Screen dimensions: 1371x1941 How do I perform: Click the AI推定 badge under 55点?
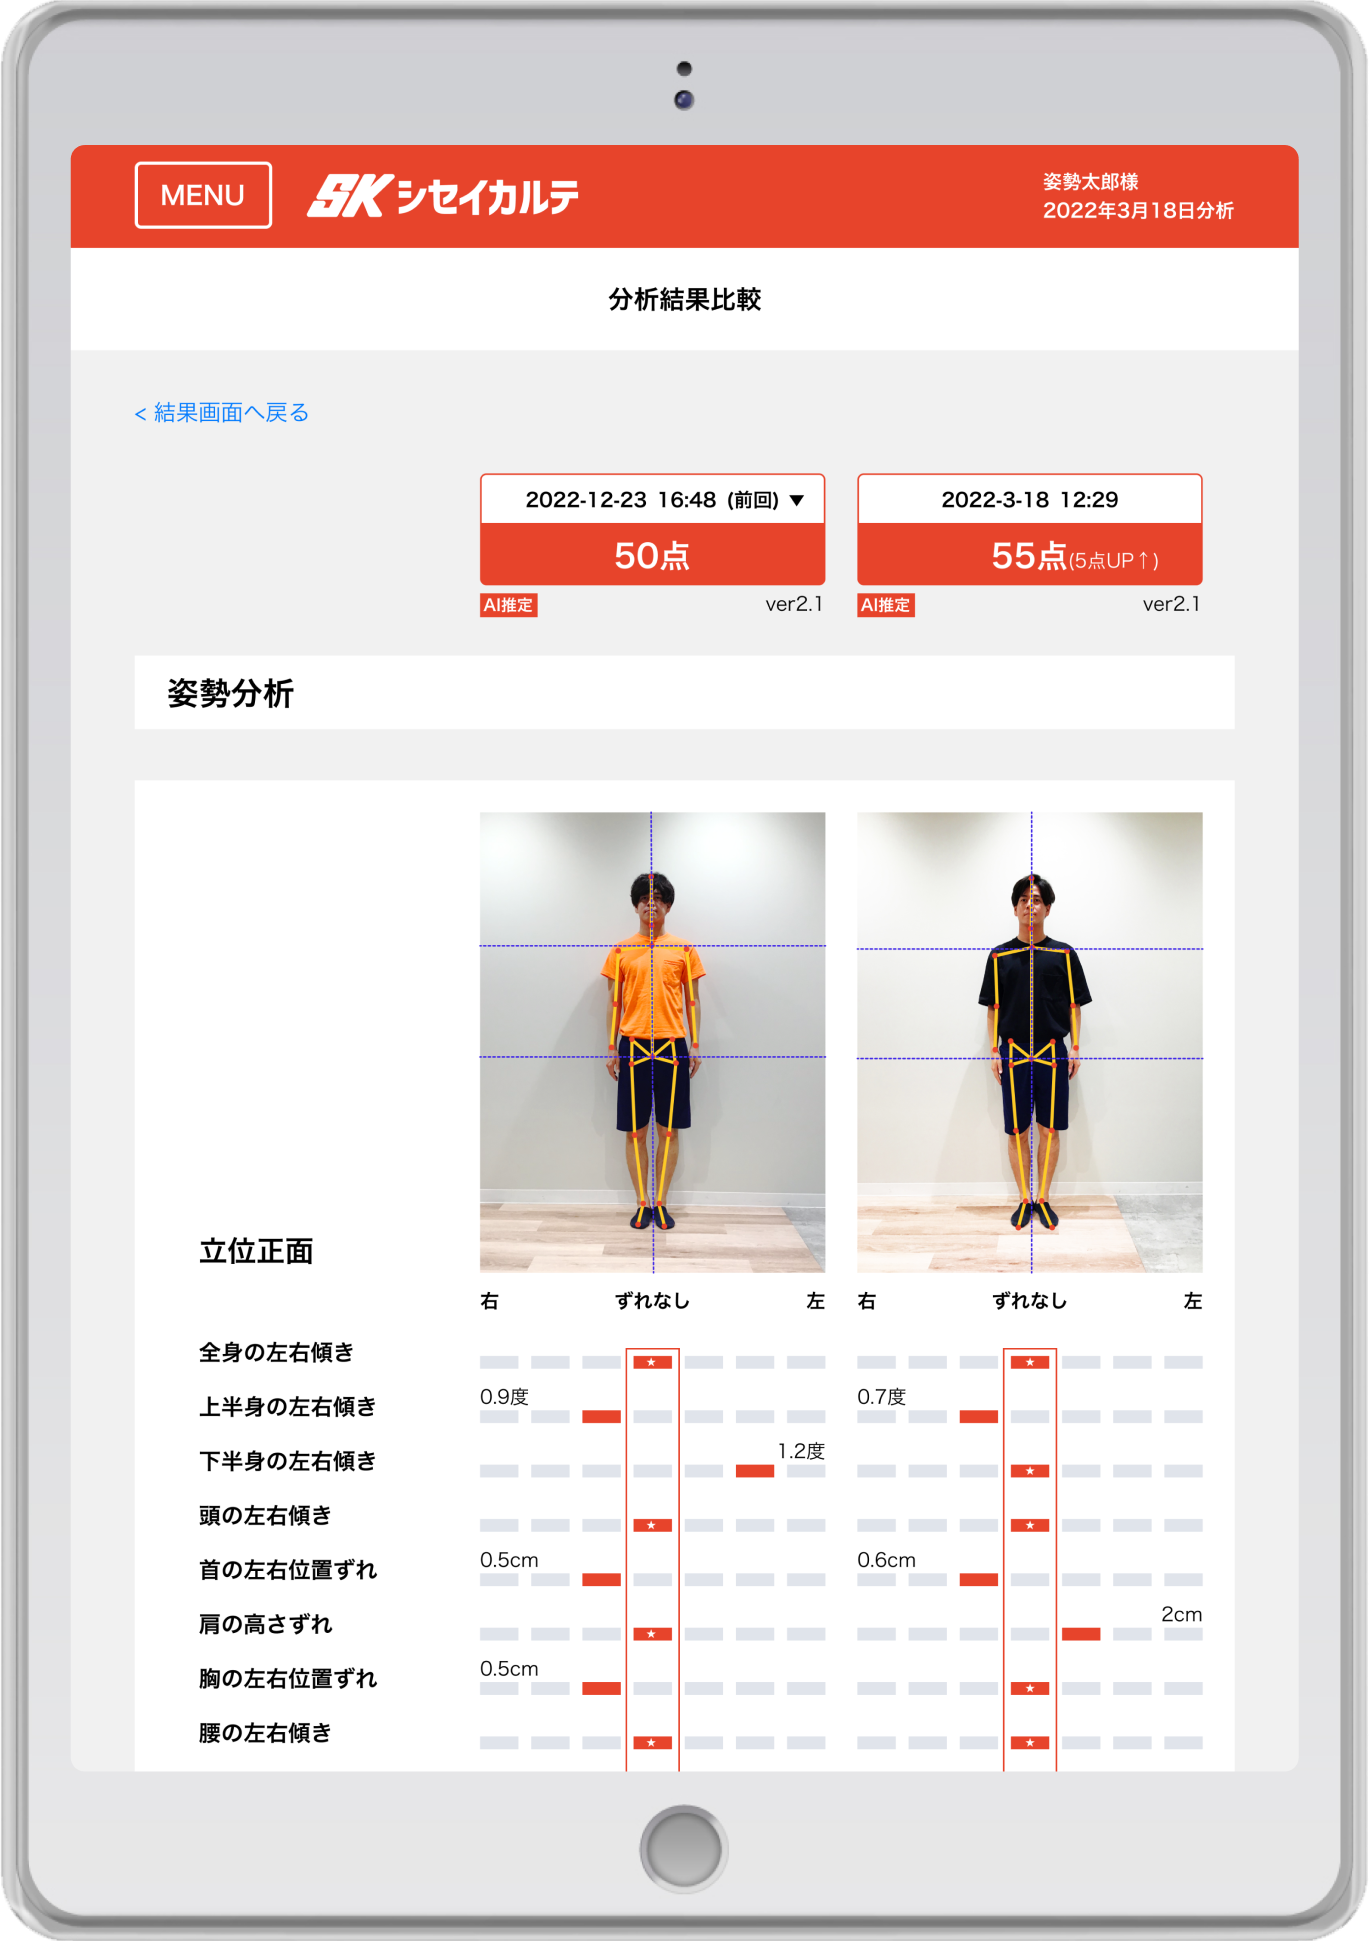click(x=886, y=605)
